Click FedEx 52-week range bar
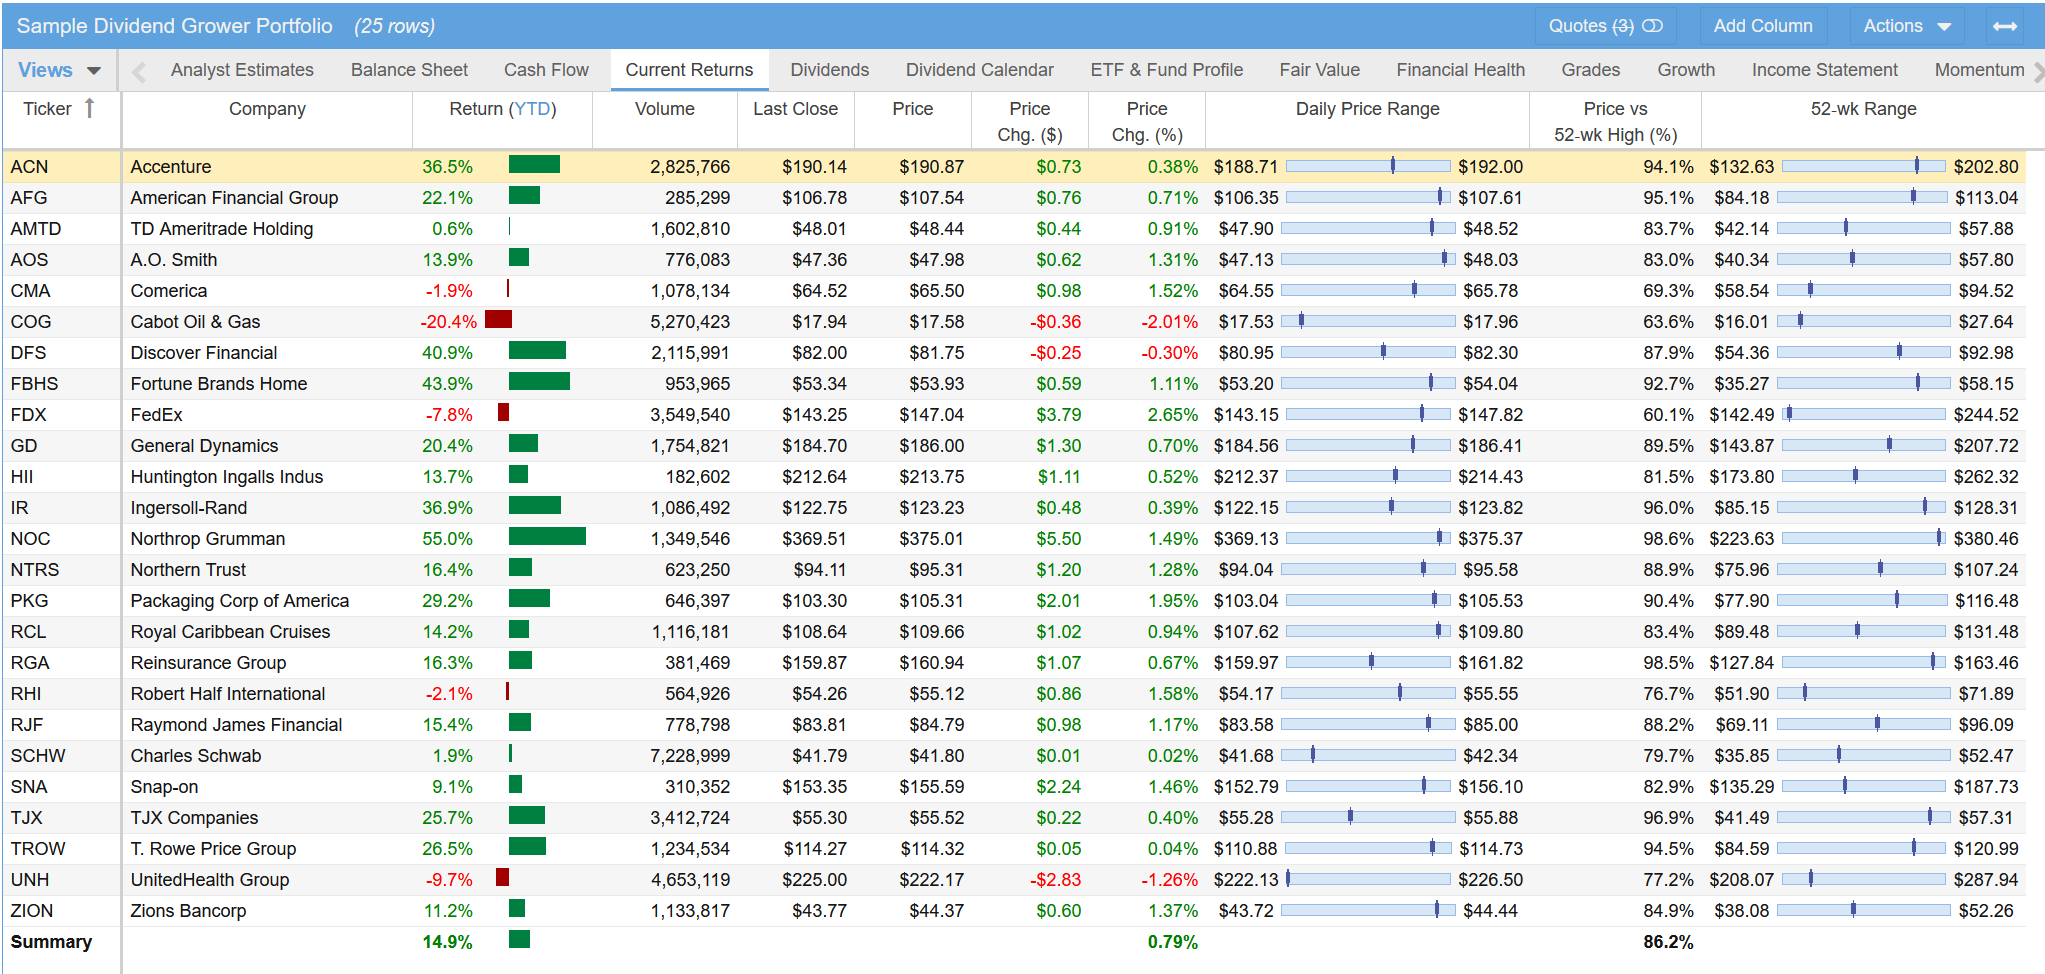This screenshot has height=974, width=2045. tap(1864, 414)
